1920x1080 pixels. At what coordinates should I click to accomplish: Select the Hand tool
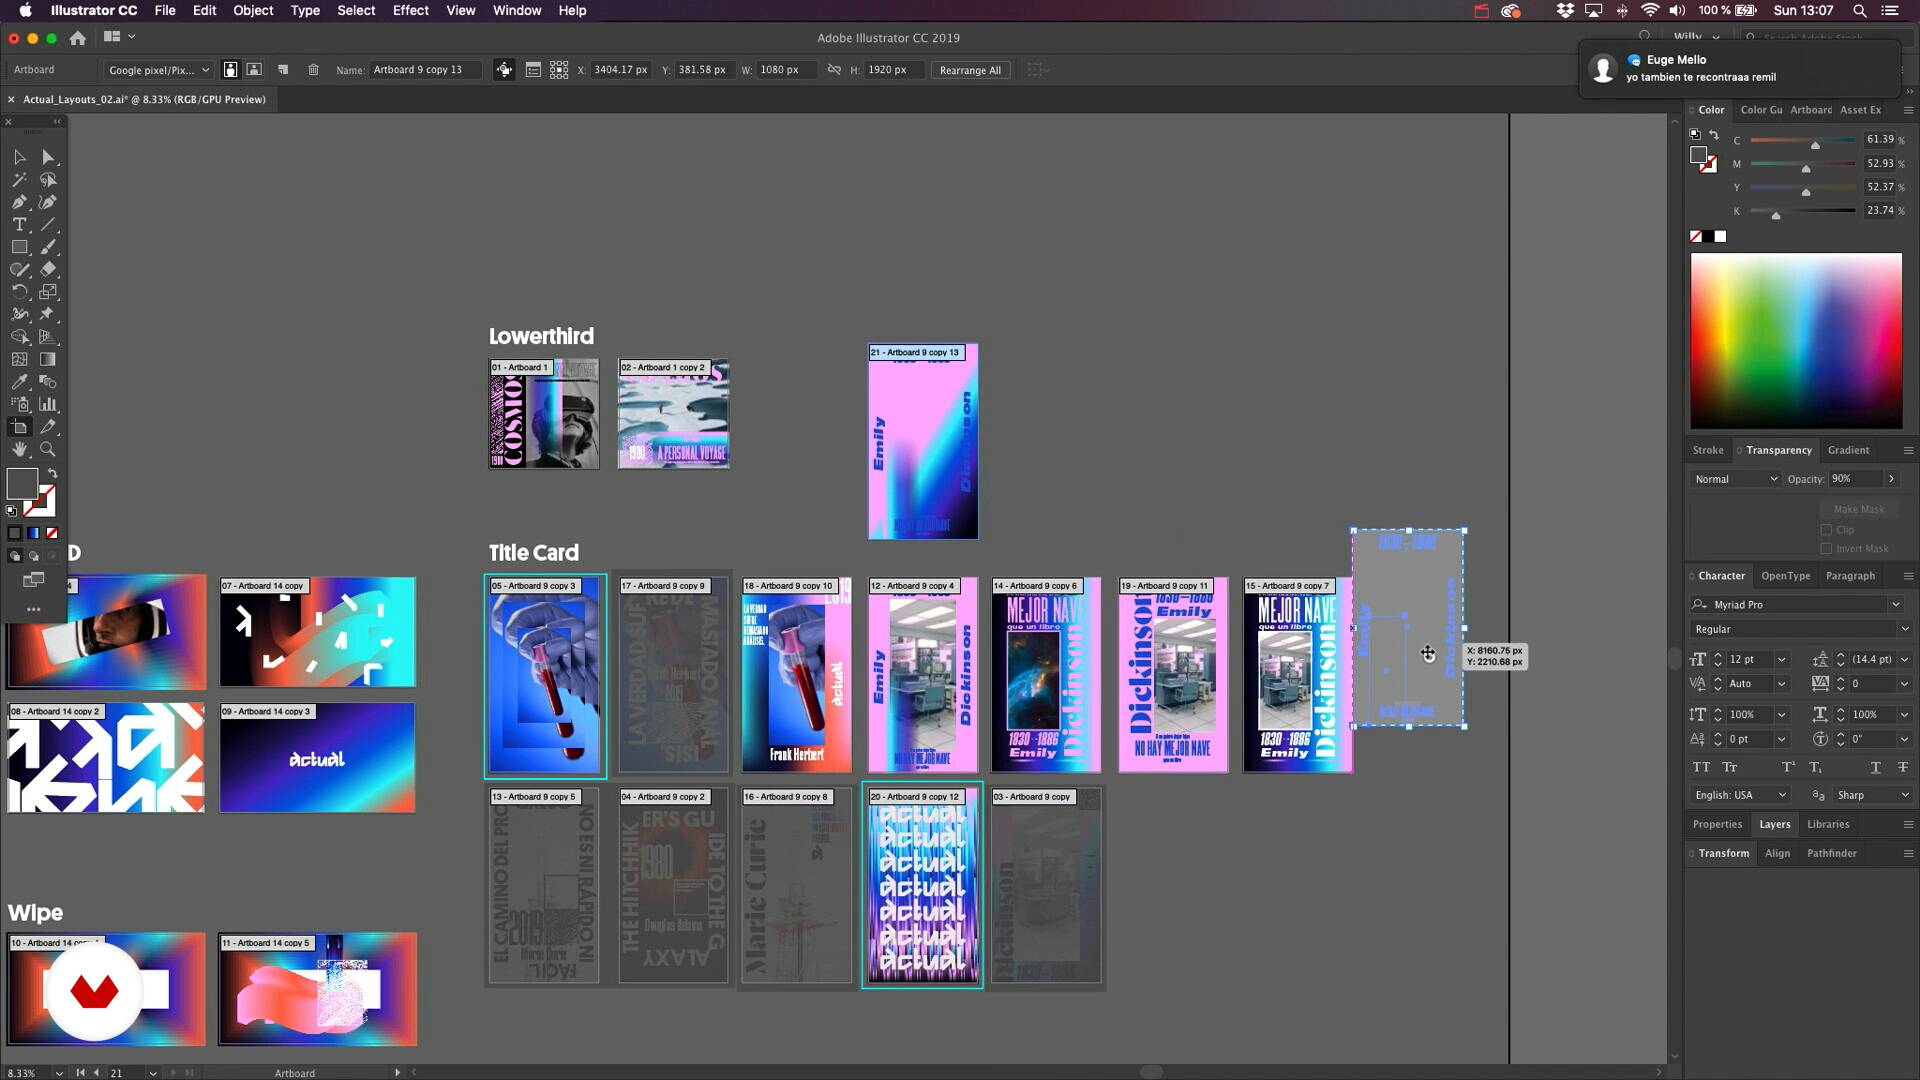[19, 449]
